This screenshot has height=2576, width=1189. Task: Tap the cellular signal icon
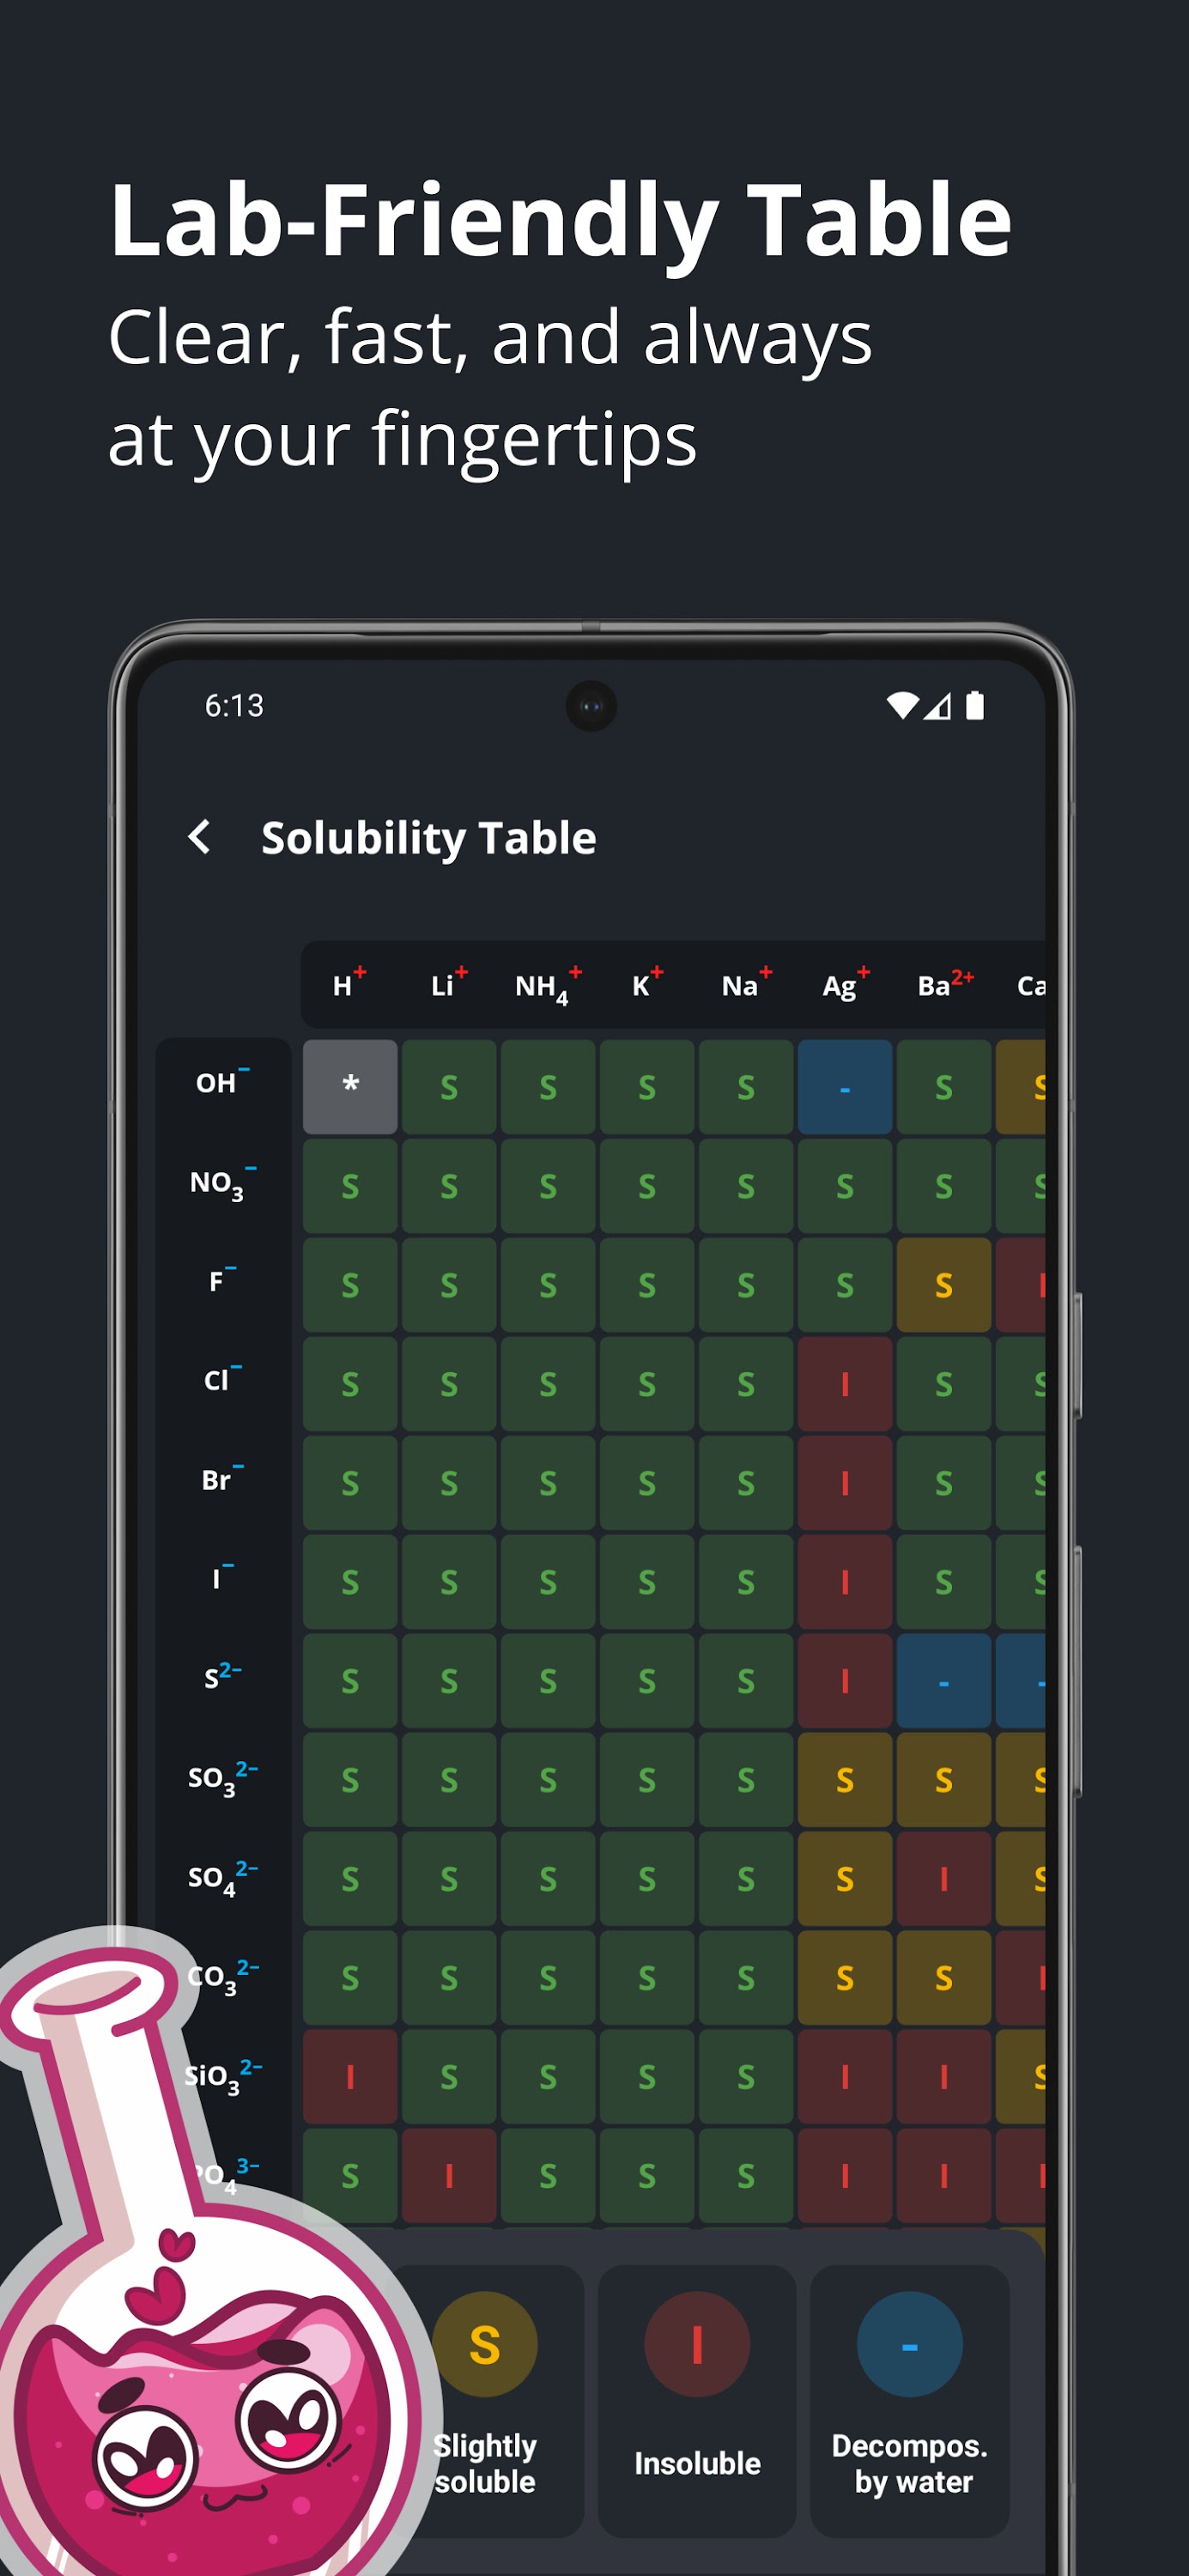tap(937, 707)
